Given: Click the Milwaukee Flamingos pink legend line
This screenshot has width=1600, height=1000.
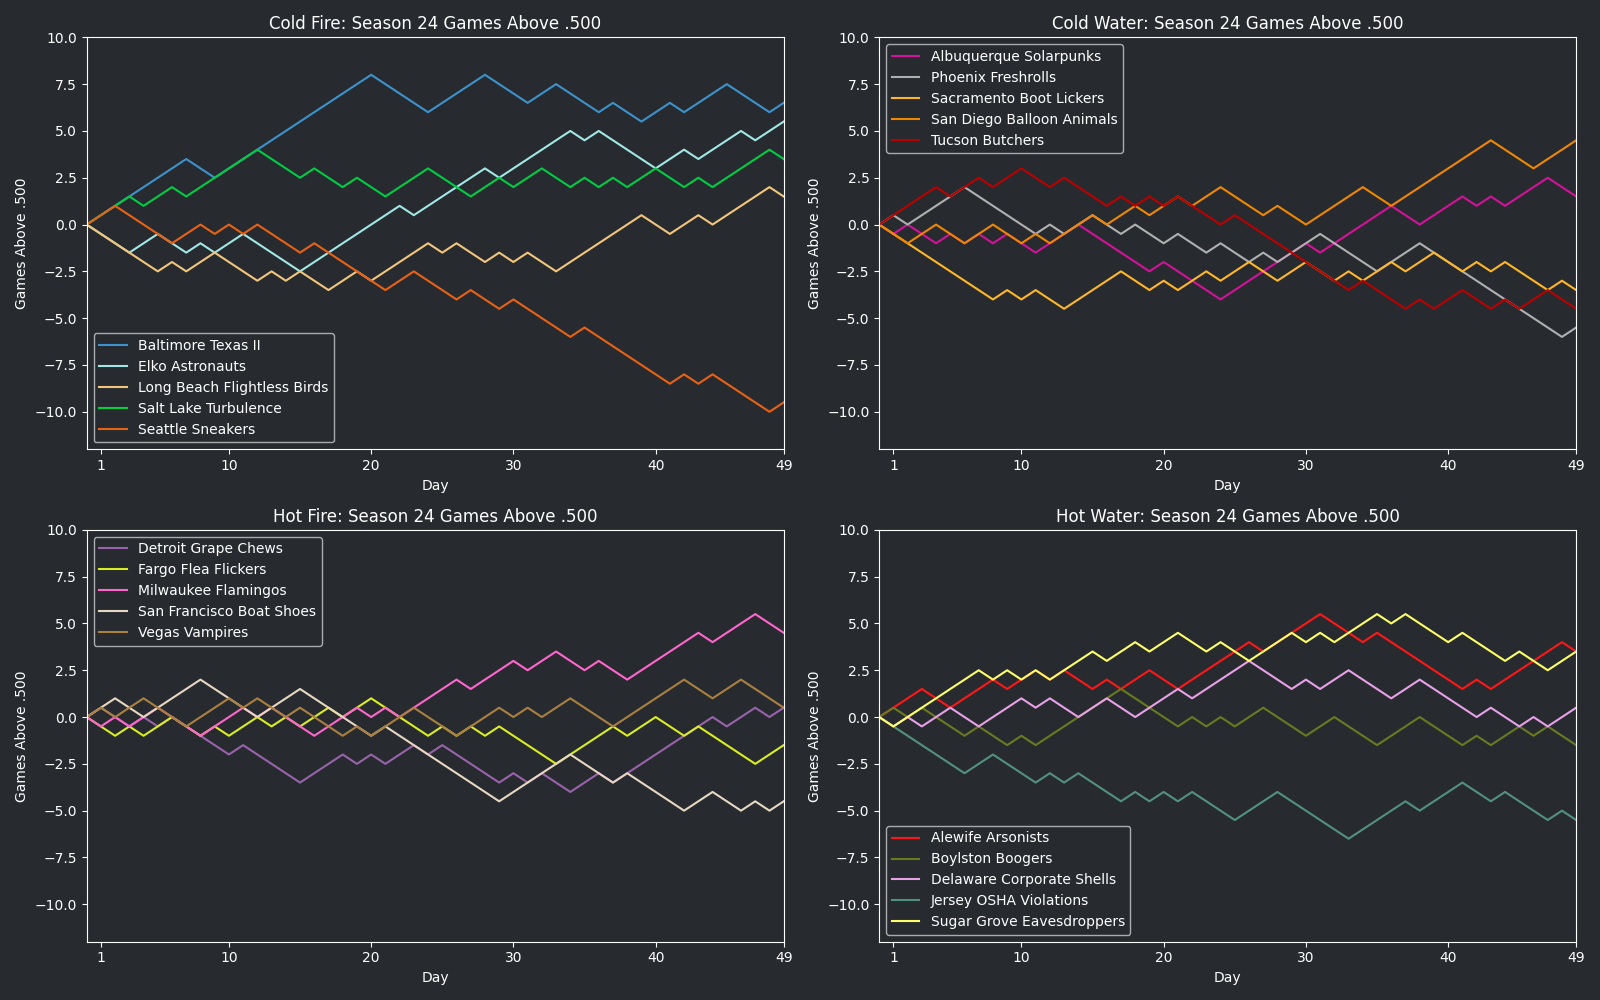Looking at the screenshot, I should tap(115, 590).
